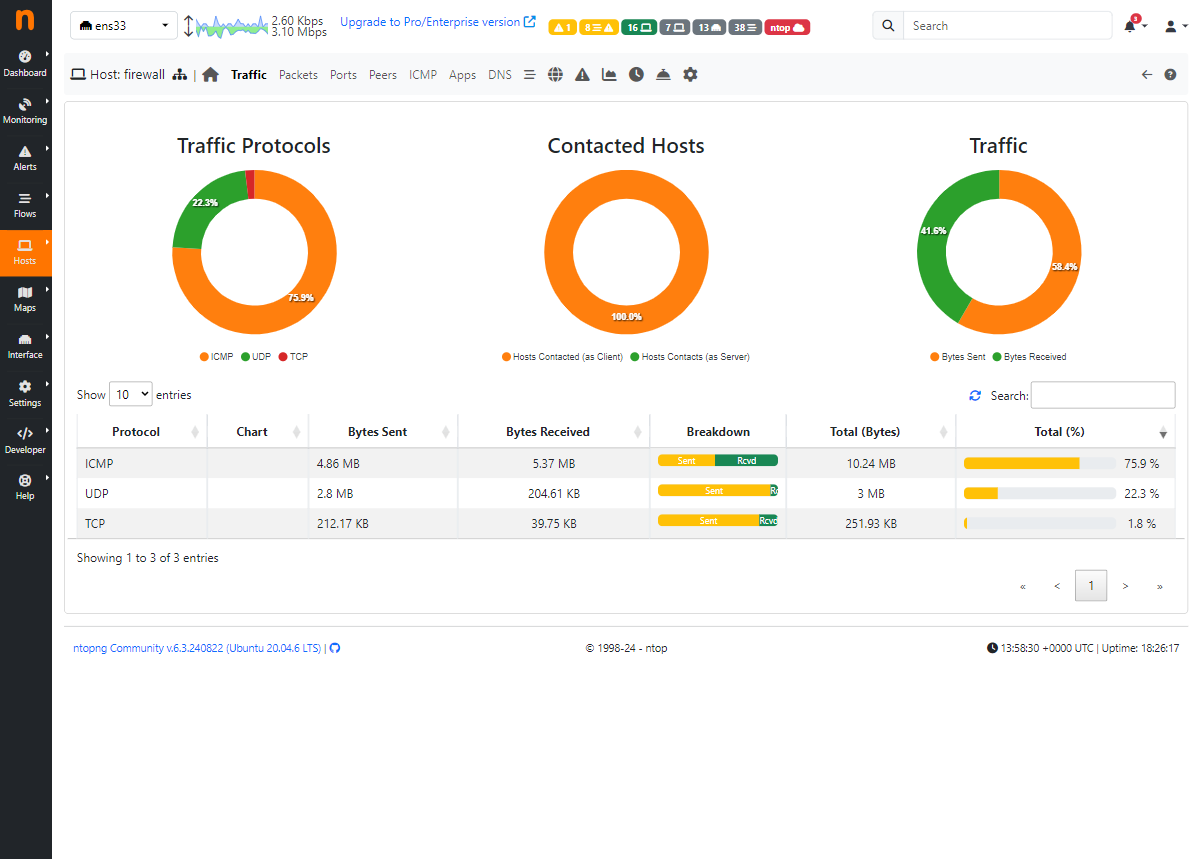Open ntopng Community version link
1203x859 pixels.
[x=197, y=648]
